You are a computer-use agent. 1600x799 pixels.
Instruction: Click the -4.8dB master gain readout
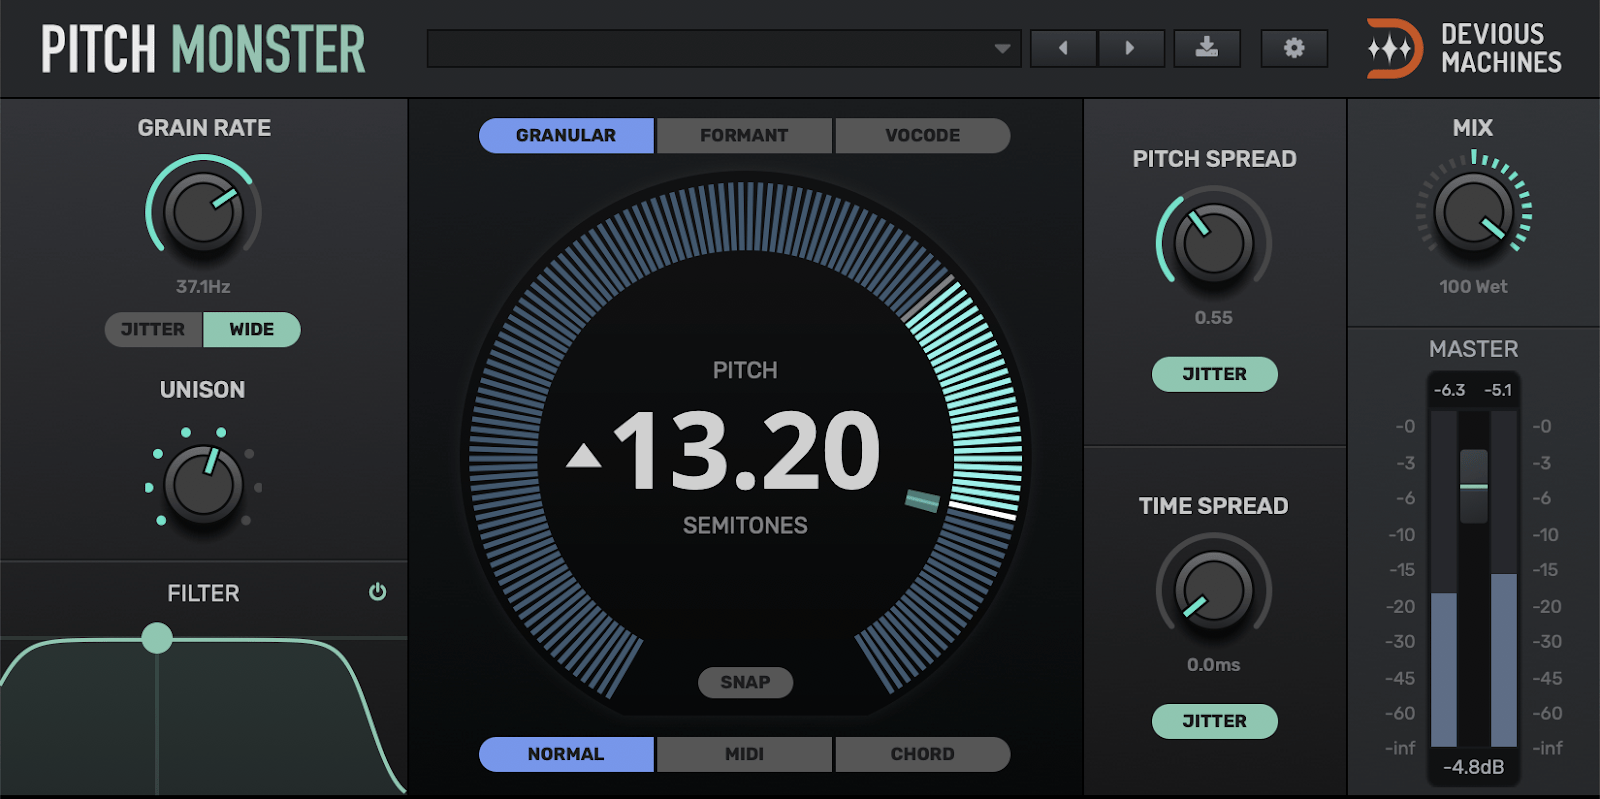[x=1474, y=767]
